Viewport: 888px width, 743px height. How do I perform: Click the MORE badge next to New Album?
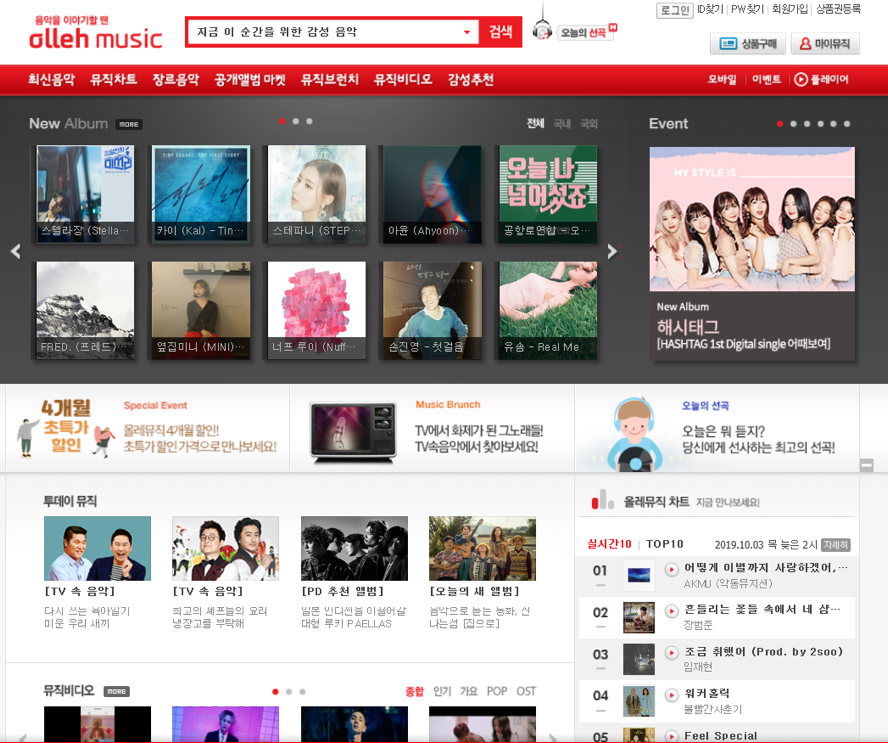coord(129,125)
